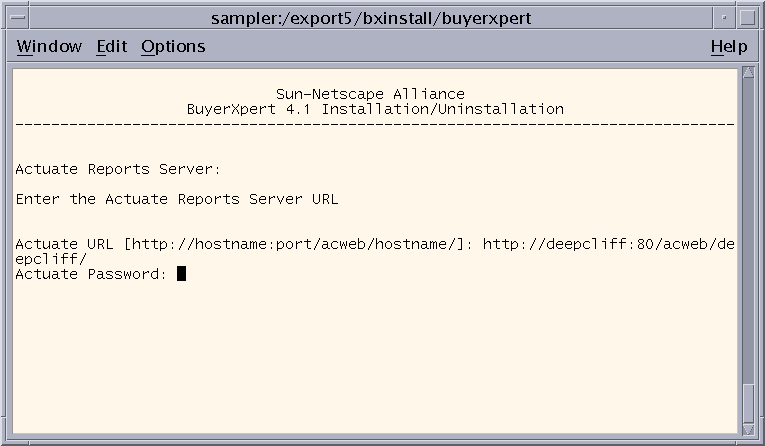Click 'Enter the Actuate Reports Server URL' text
This screenshot has width=765, height=446.
177,199
